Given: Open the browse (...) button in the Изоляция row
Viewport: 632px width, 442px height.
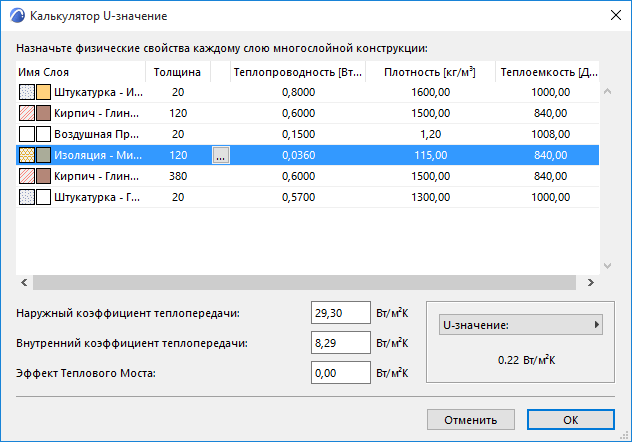Looking at the screenshot, I should point(221,155).
